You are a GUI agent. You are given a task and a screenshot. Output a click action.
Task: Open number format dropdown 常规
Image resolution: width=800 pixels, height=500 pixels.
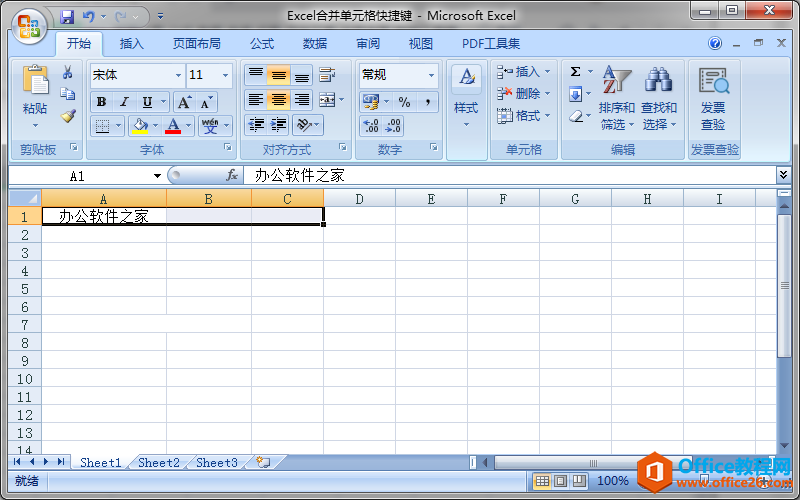click(x=431, y=76)
